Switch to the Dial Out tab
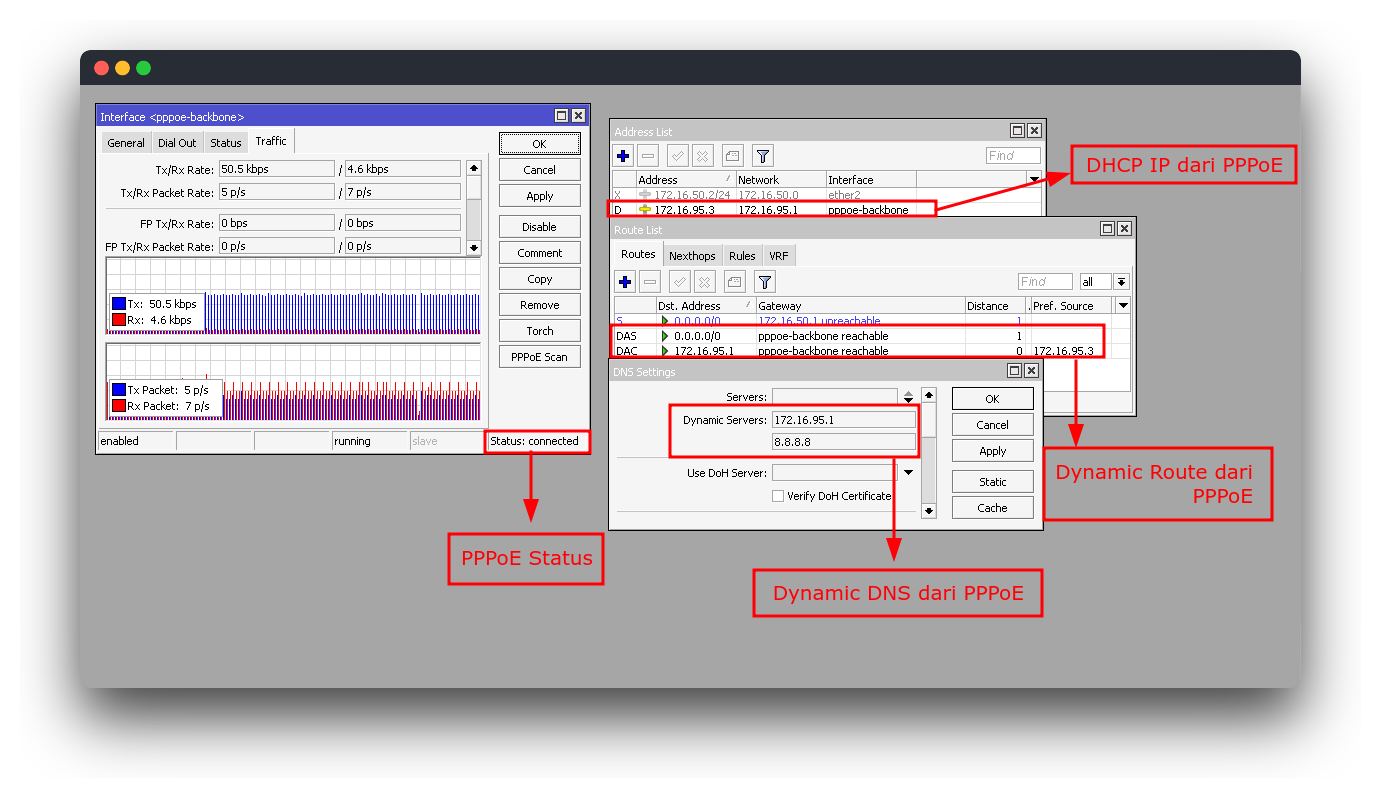 (x=177, y=142)
